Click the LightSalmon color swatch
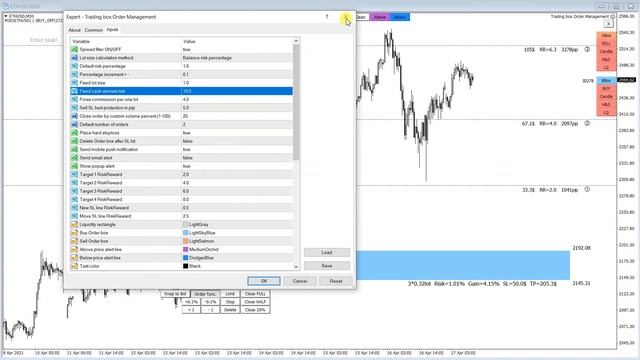640x360 pixels. pyautogui.click(x=186, y=241)
